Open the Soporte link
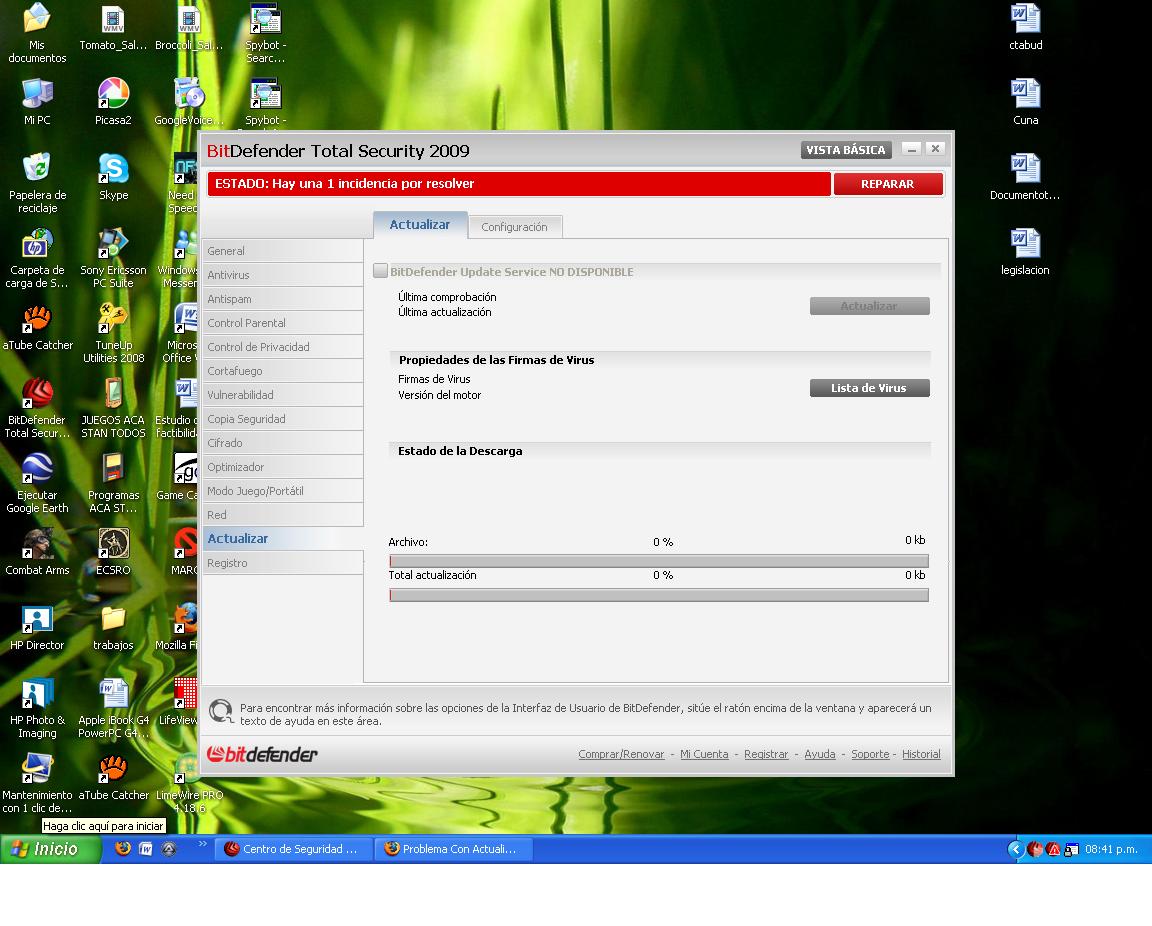Viewport: 1152px width, 926px height. (x=870, y=754)
